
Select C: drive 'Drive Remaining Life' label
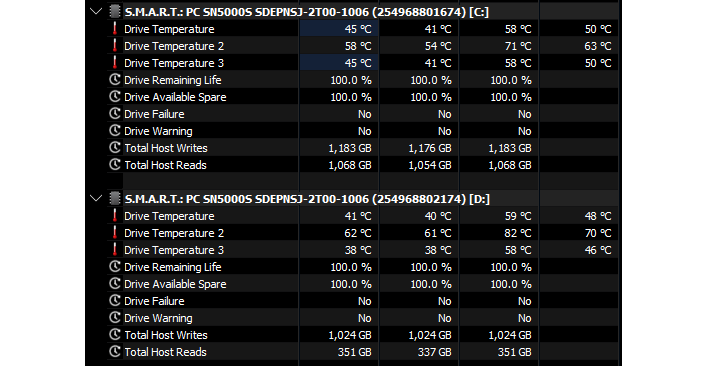click(172, 80)
